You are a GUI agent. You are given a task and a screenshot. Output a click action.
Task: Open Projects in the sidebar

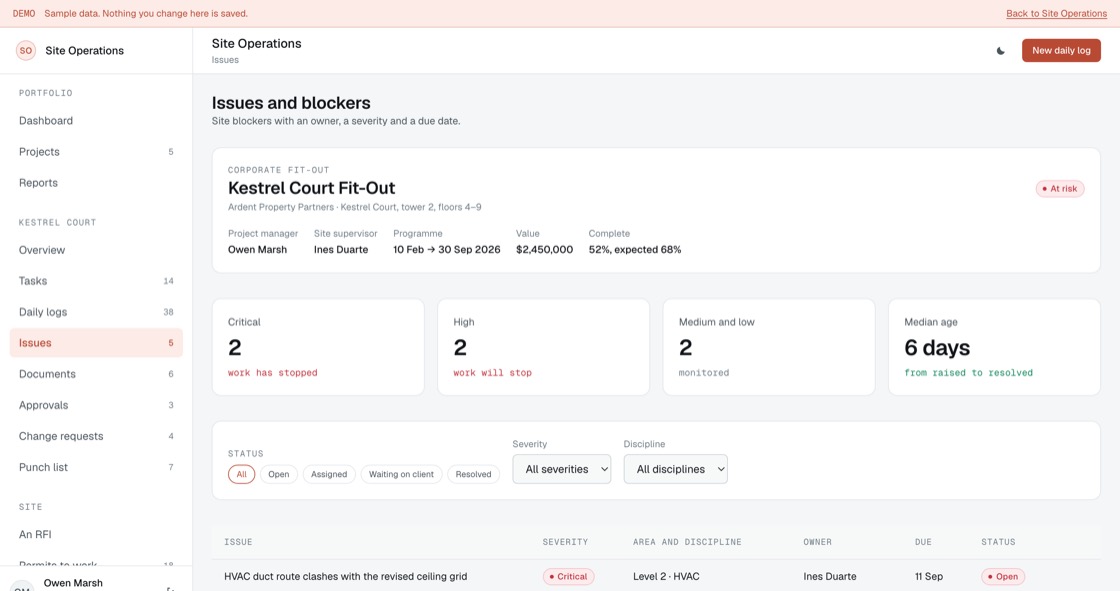pyautogui.click(x=96, y=152)
